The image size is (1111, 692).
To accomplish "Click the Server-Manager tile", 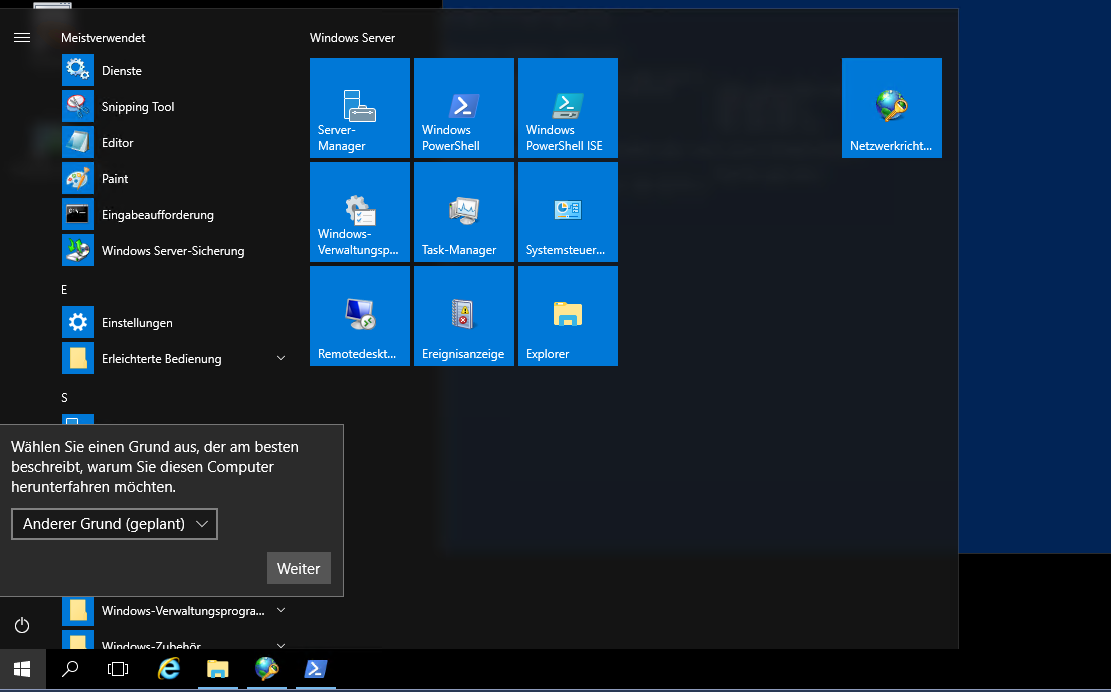I will coord(360,108).
